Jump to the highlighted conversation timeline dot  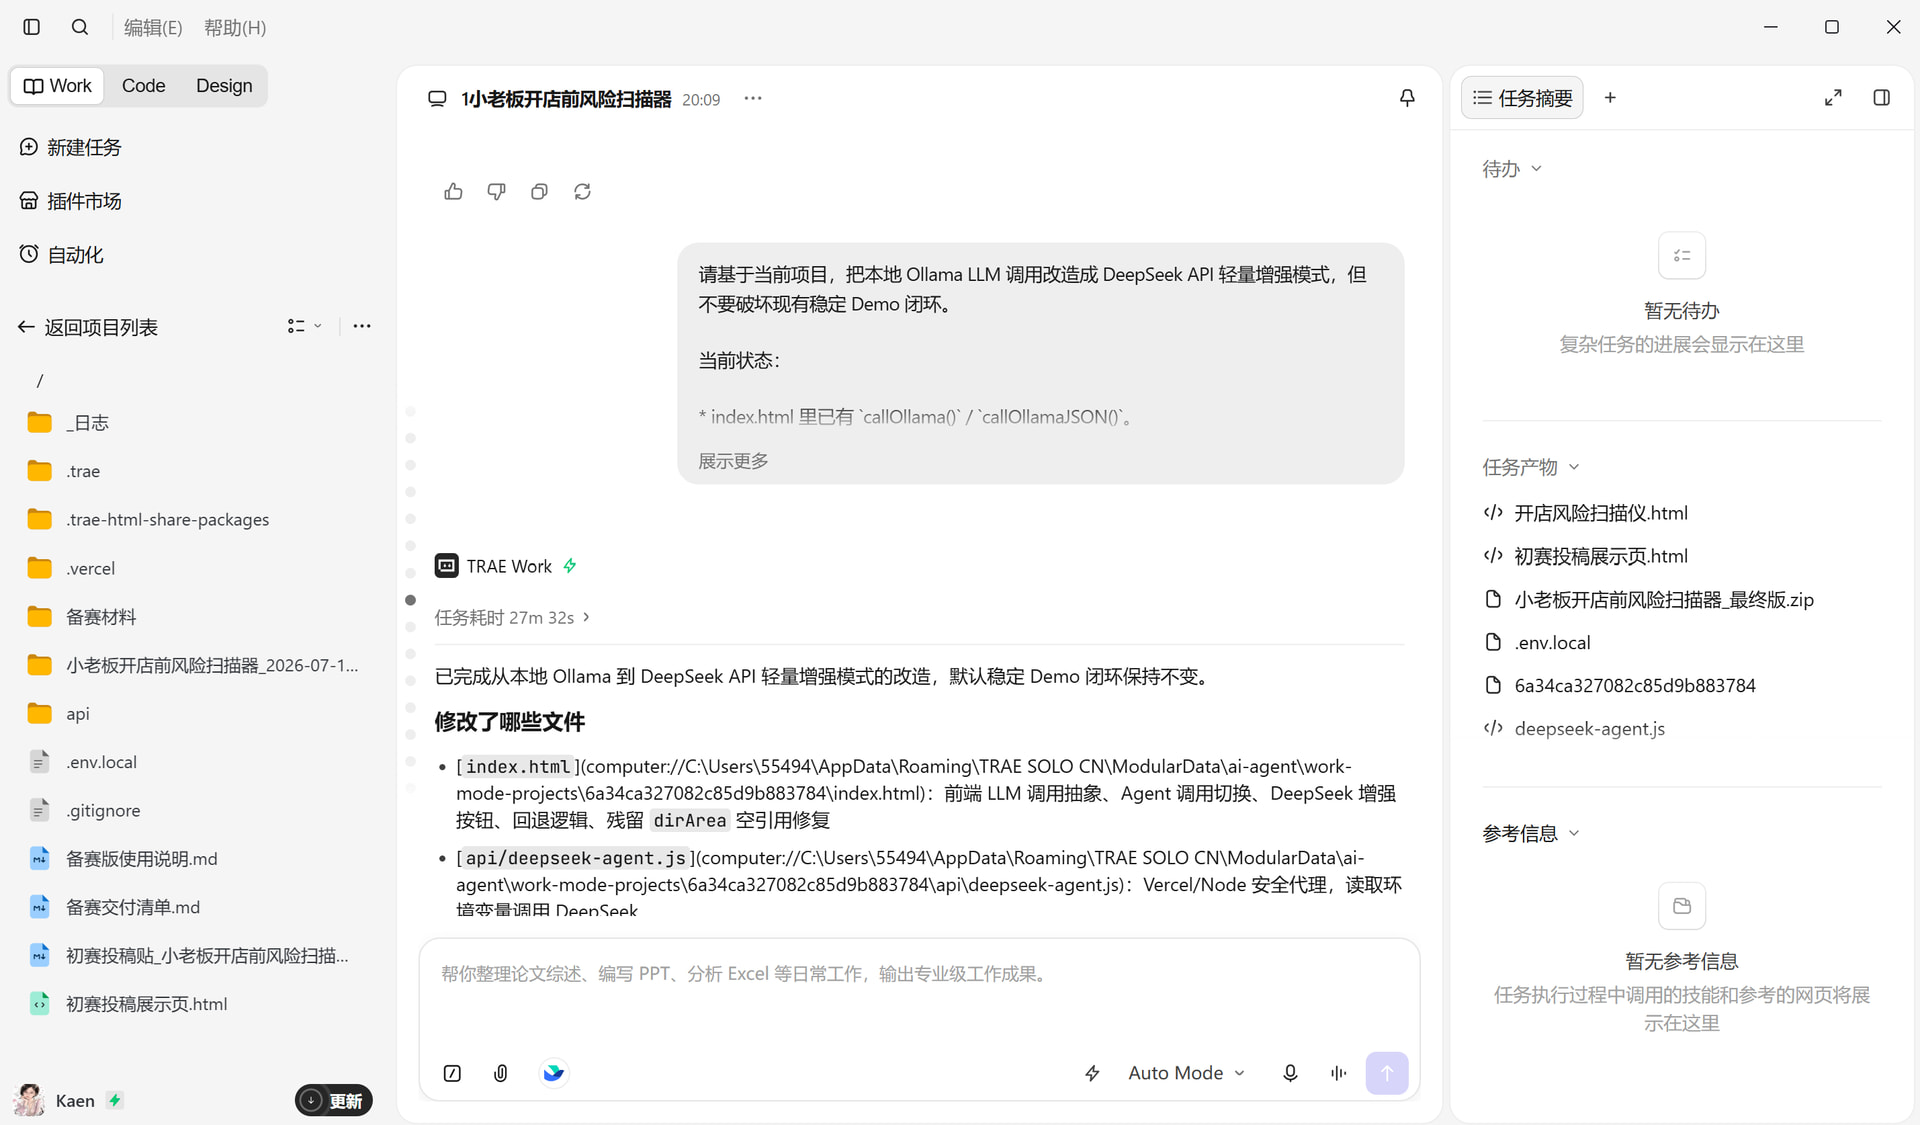pos(410,600)
